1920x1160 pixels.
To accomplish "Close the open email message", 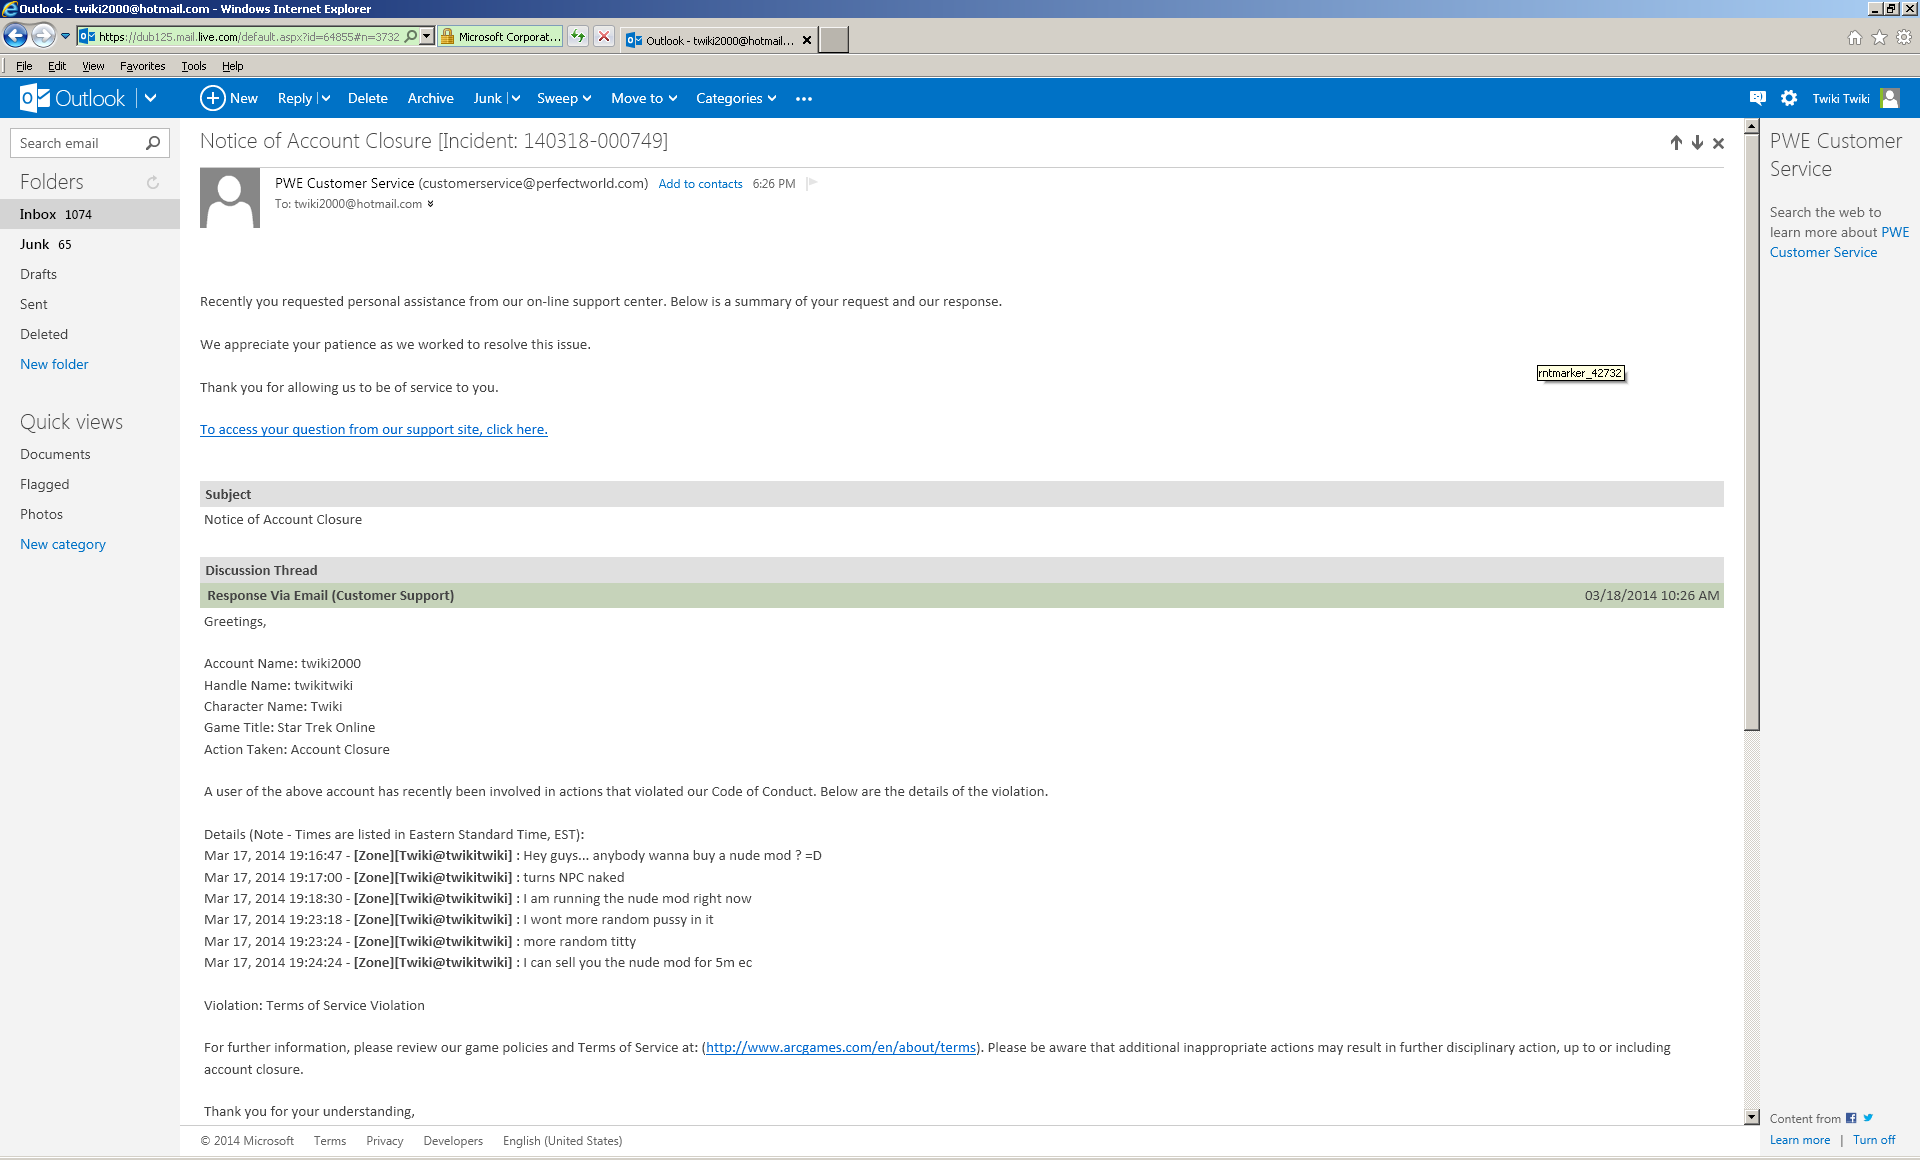I will pos(1718,143).
